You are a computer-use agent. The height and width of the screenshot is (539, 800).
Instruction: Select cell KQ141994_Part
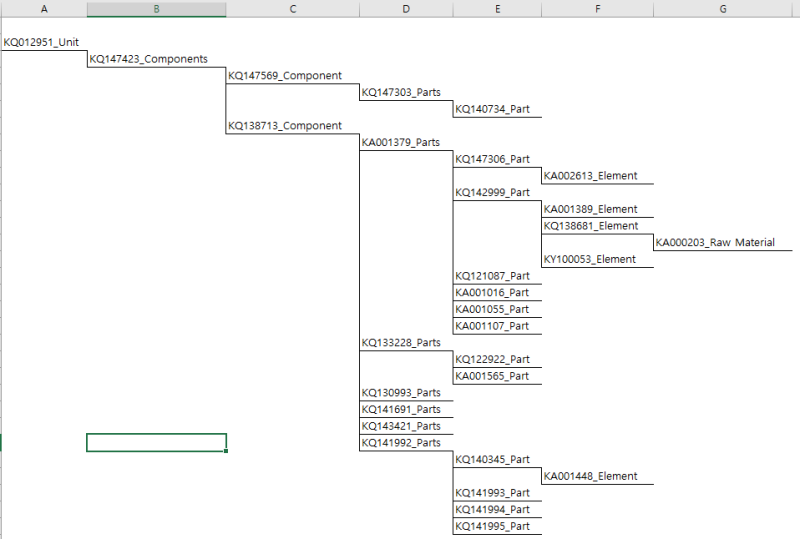pyautogui.click(x=497, y=509)
